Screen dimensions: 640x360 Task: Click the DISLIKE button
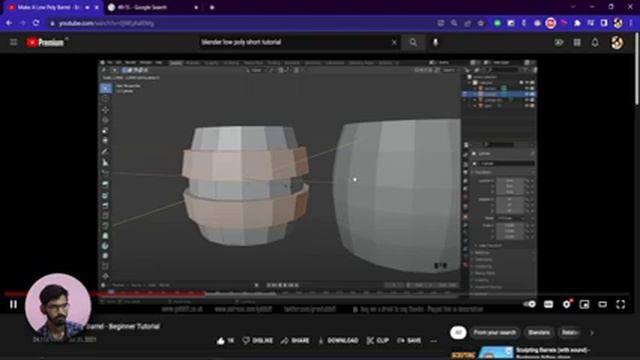(258, 340)
